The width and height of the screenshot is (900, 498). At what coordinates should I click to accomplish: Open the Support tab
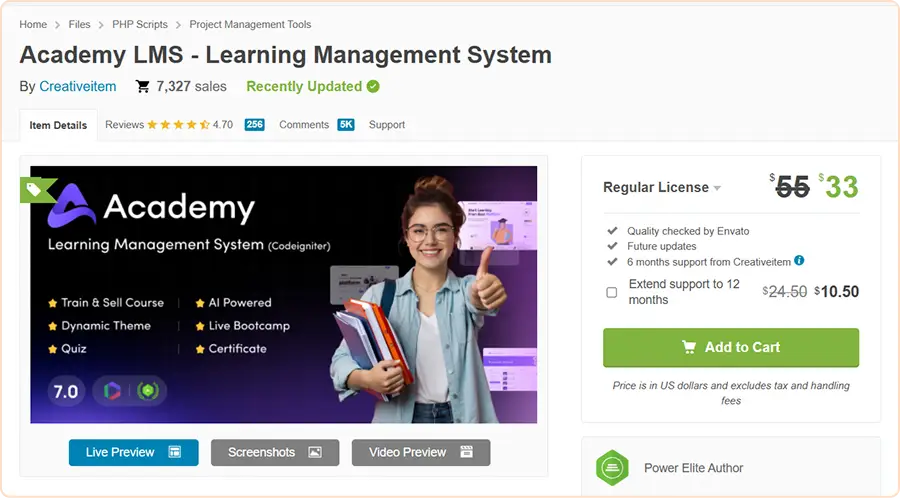[387, 124]
